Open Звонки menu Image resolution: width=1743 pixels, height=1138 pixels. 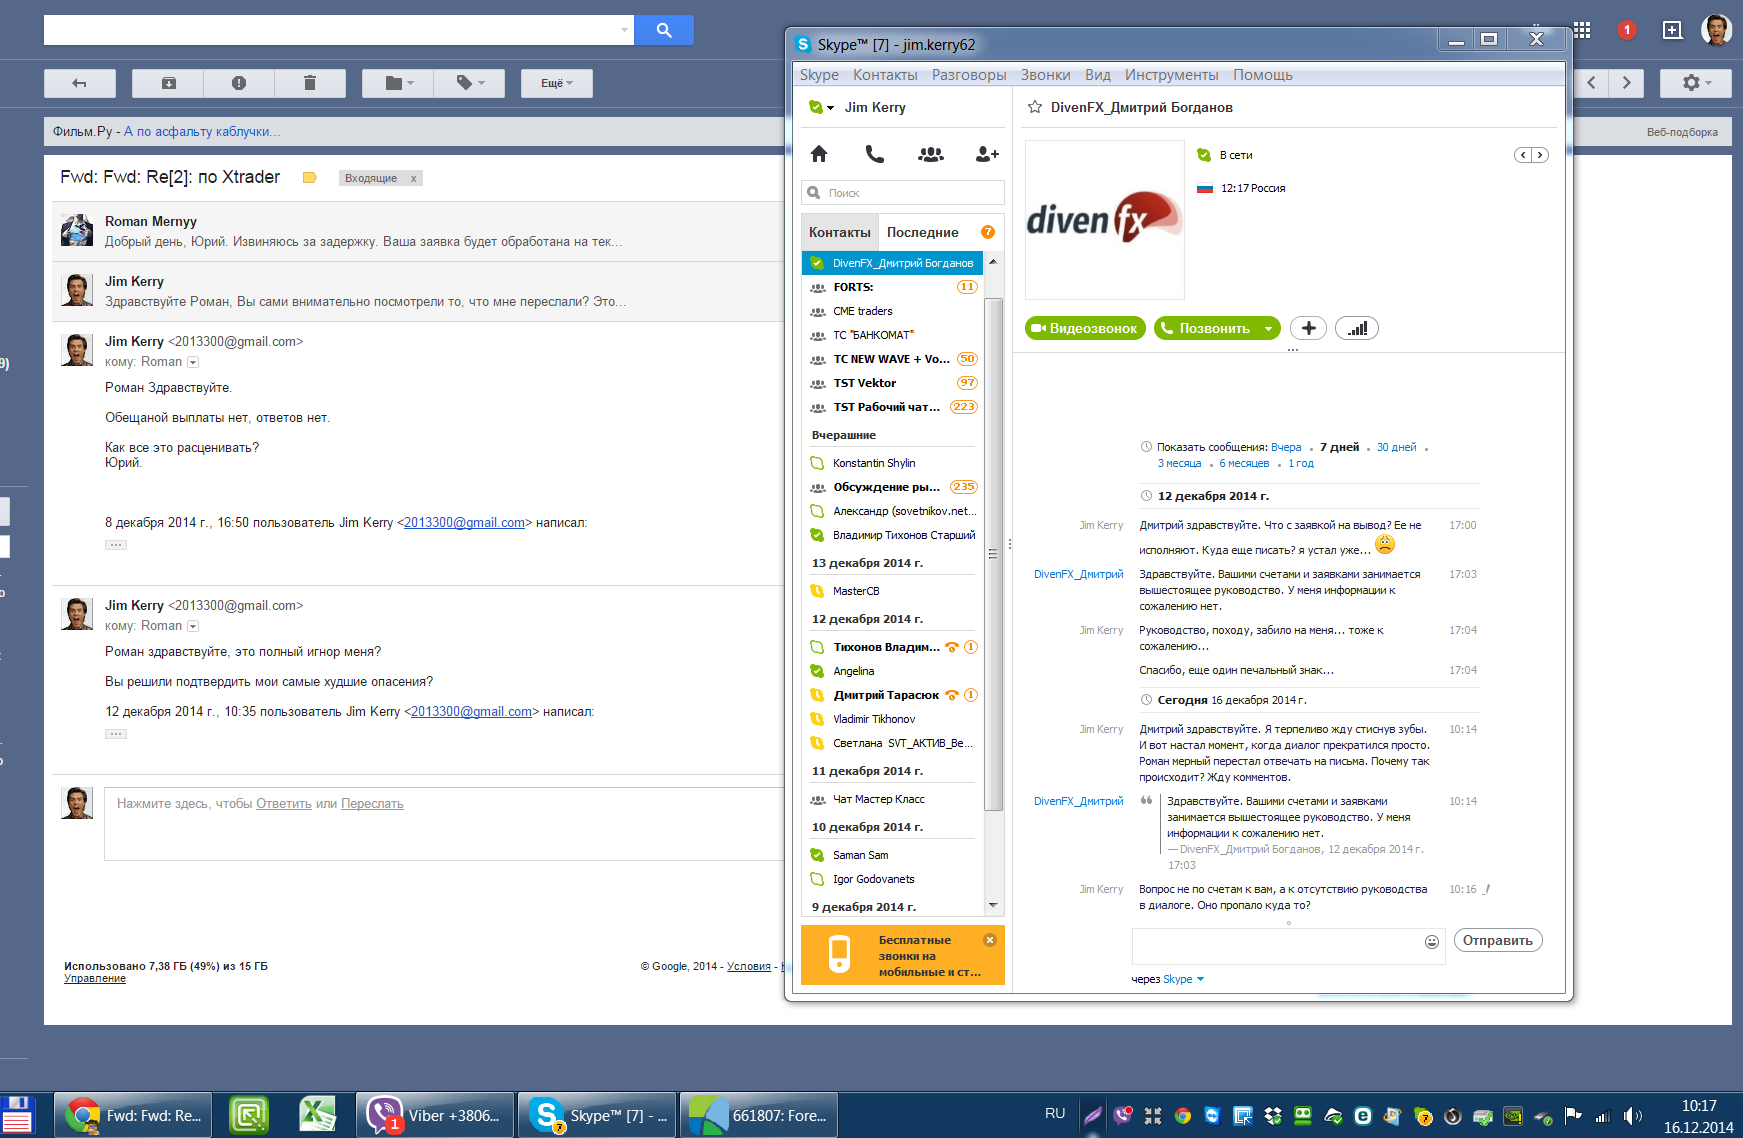coord(1045,75)
